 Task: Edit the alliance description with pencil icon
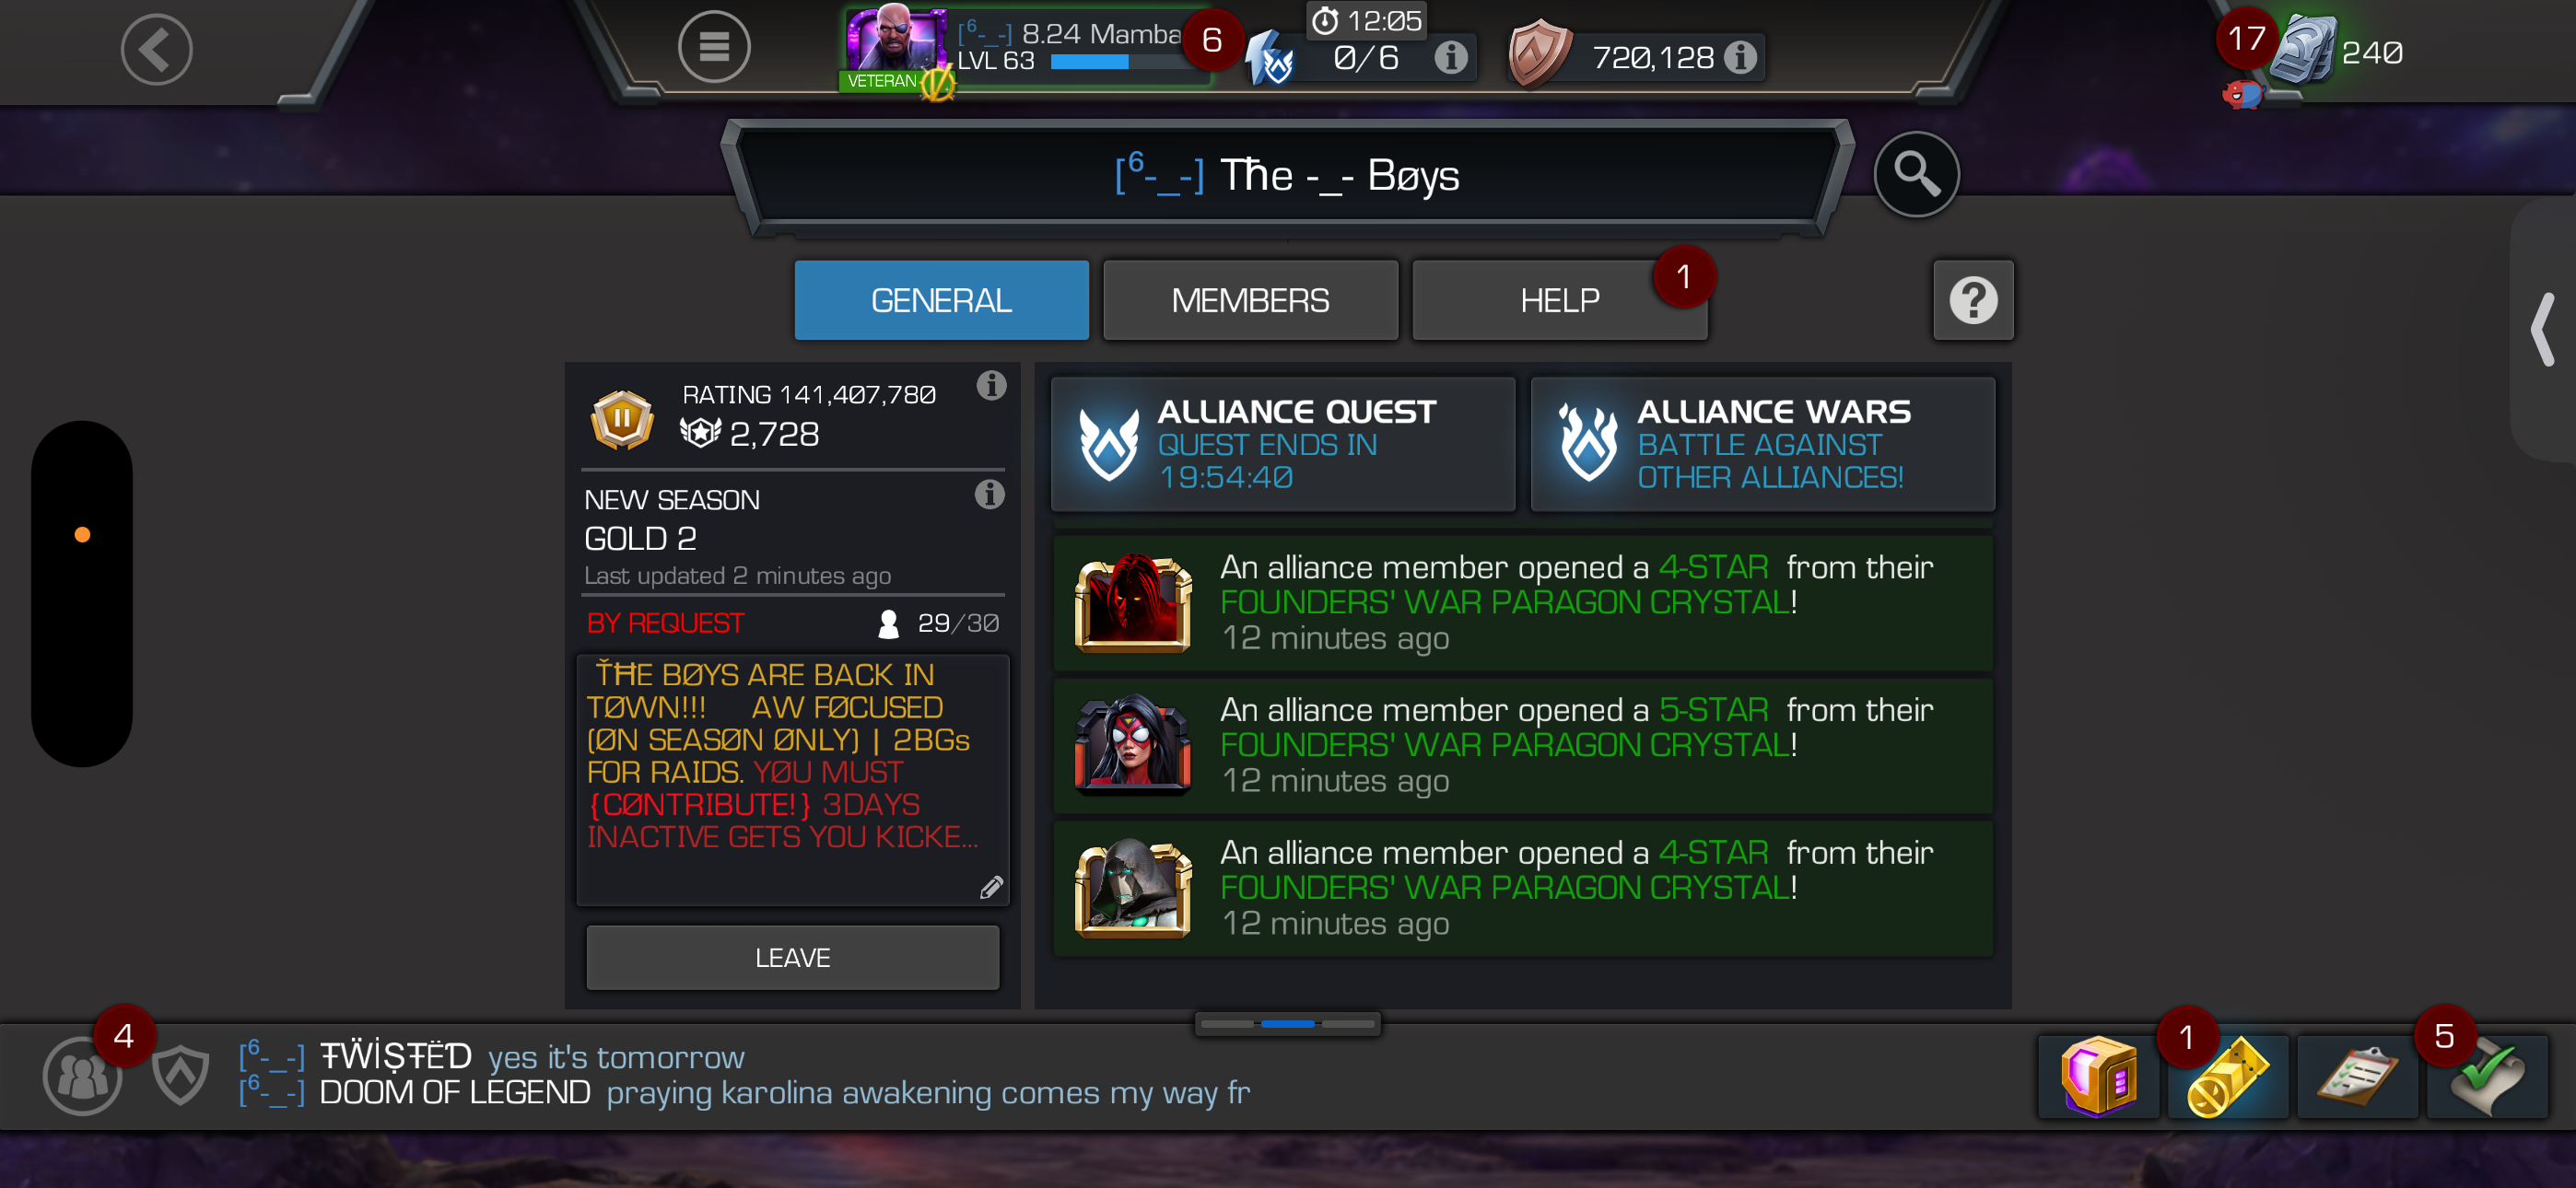point(991,887)
